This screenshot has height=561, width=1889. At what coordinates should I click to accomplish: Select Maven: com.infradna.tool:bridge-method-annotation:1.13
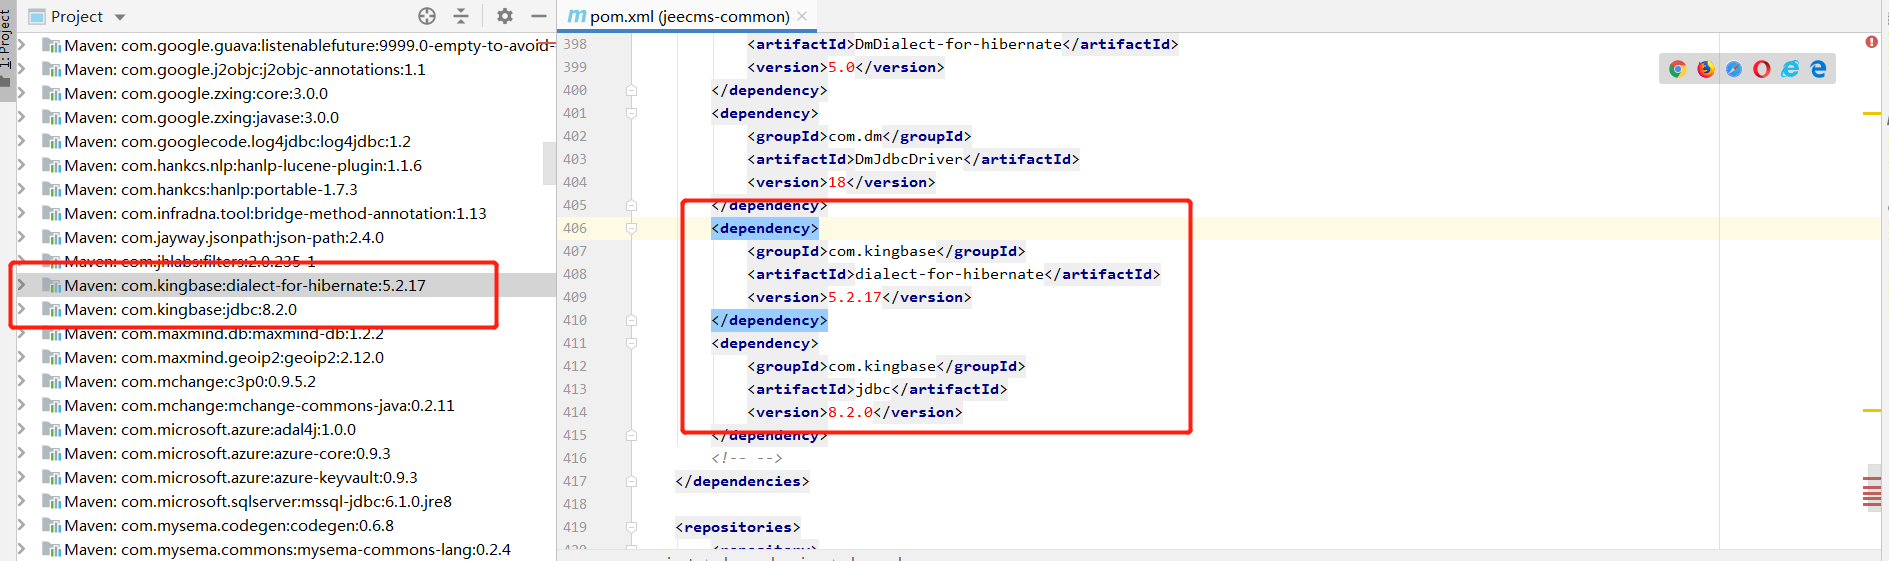(x=275, y=214)
